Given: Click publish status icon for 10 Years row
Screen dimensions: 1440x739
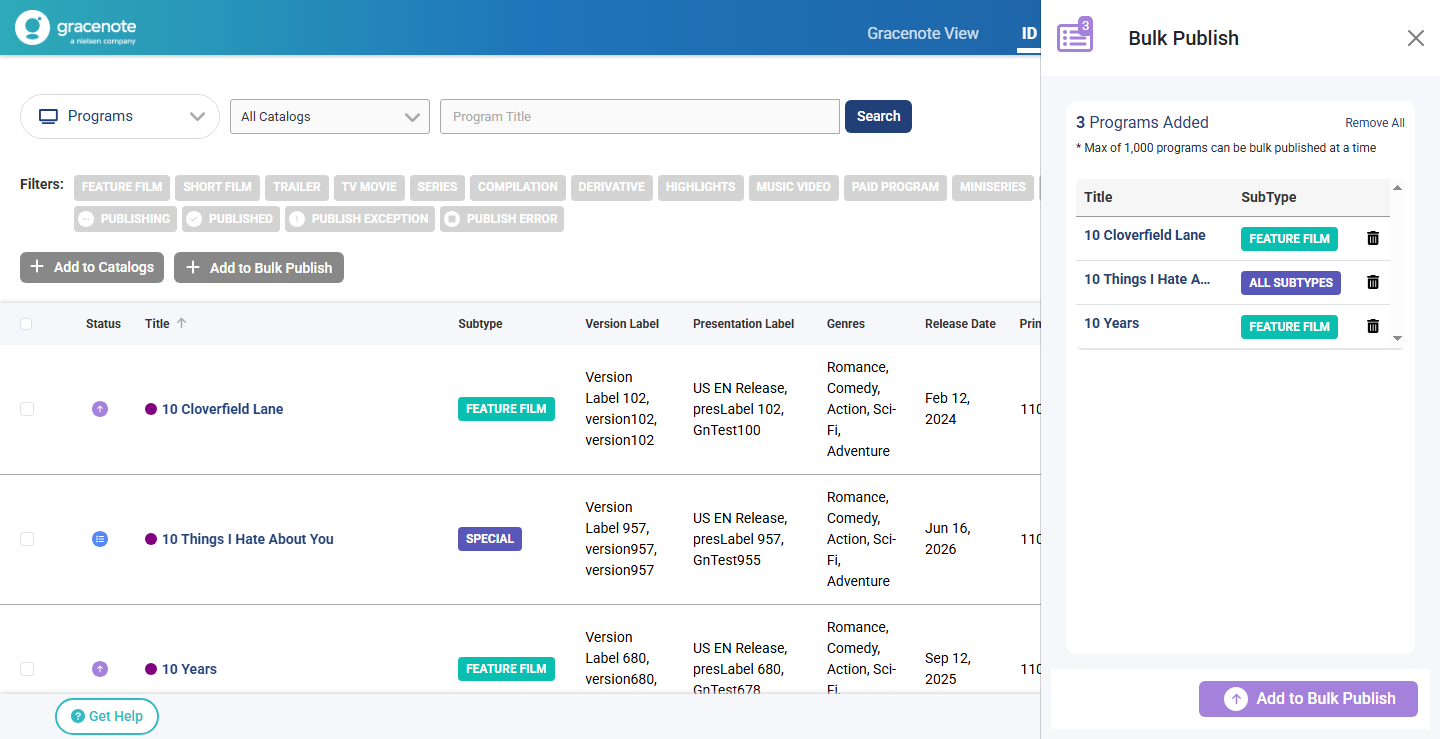Looking at the screenshot, I should (x=100, y=669).
